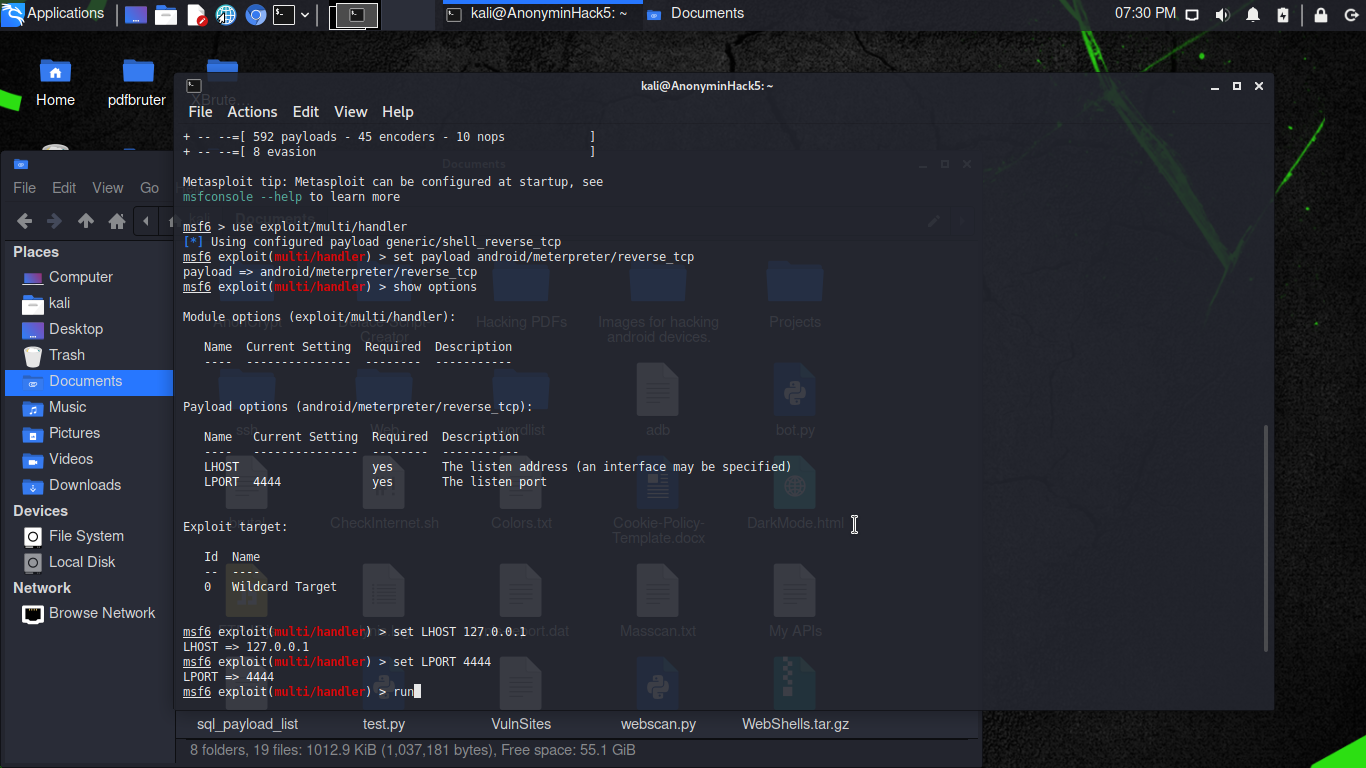Go forward in the file manager
Image resolution: width=1366 pixels, height=768 pixels.
(x=55, y=221)
